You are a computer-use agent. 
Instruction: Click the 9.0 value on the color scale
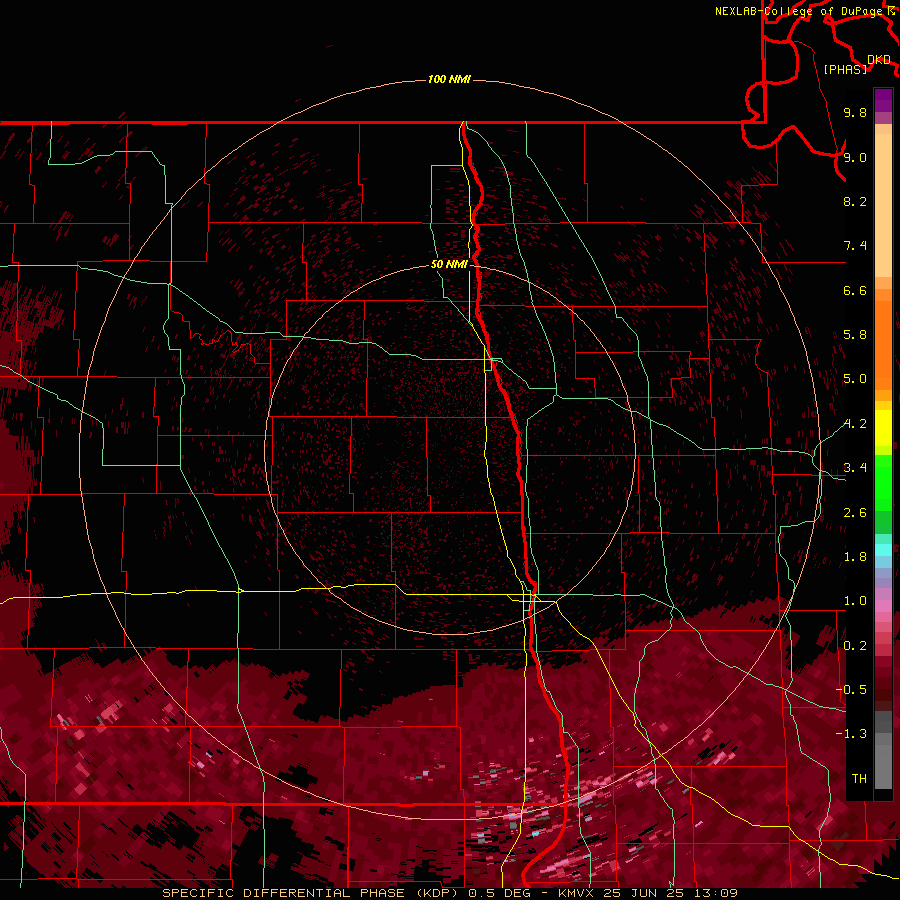pyautogui.click(x=855, y=157)
